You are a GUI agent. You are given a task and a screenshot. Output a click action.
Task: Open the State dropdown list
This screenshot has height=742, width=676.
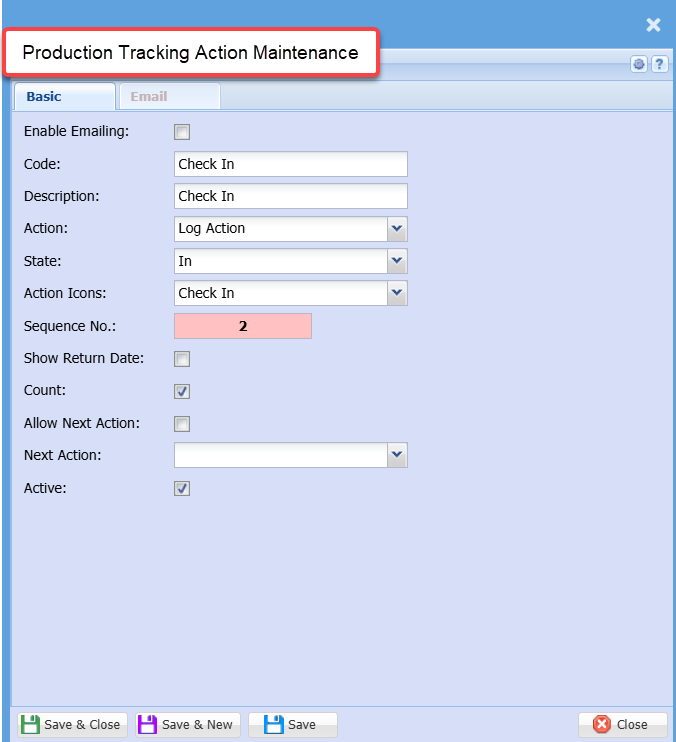(397, 261)
